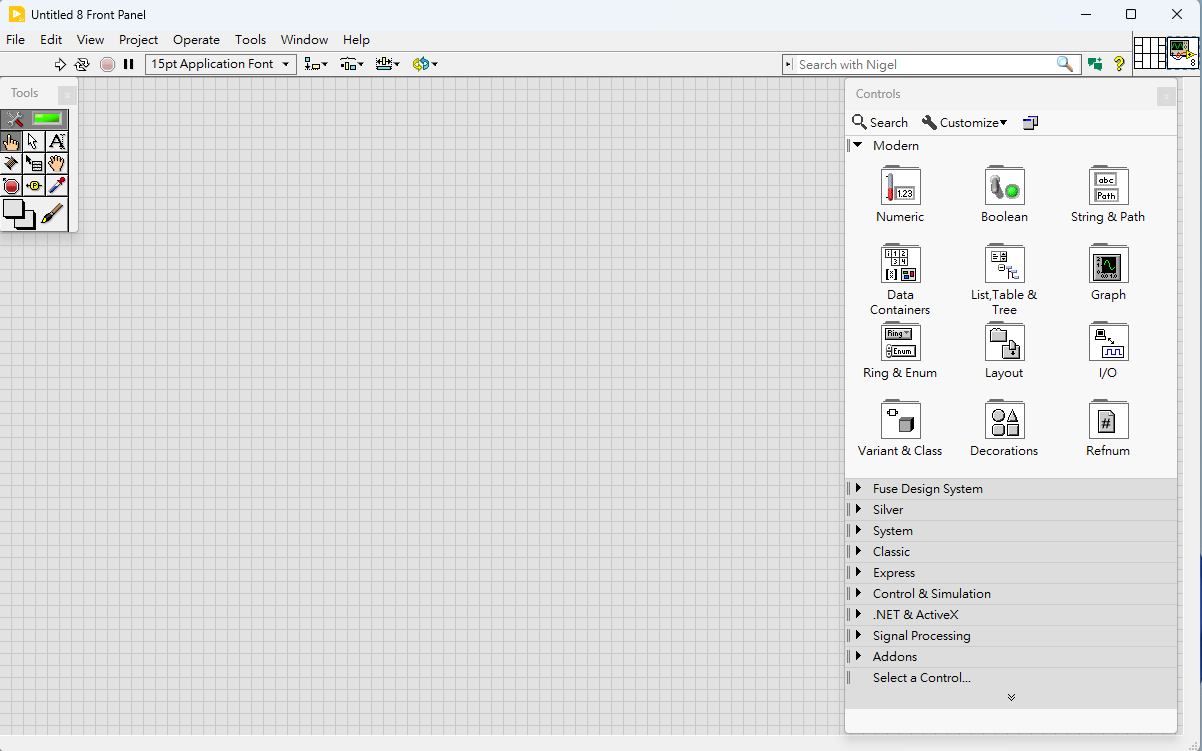Image resolution: width=1202 pixels, height=751 pixels.
Task: Click the Run Continuously button
Action: tap(83, 64)
